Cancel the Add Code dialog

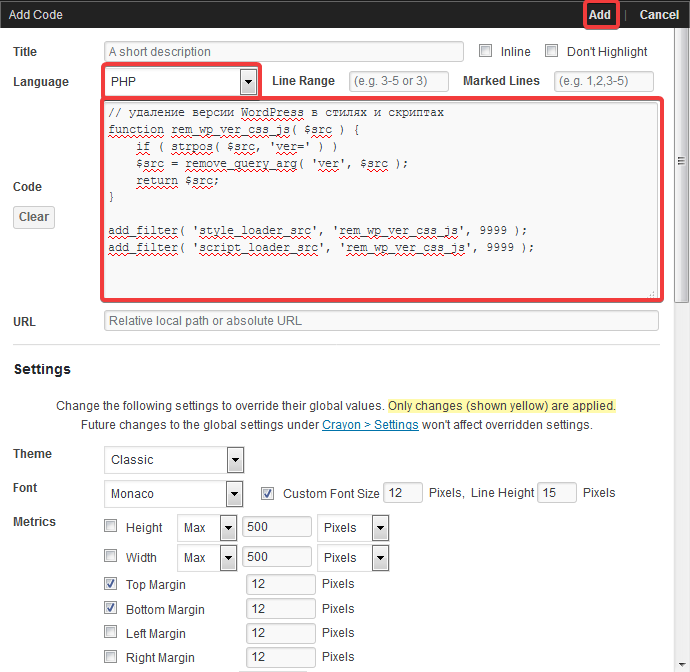tap(659, 15)
